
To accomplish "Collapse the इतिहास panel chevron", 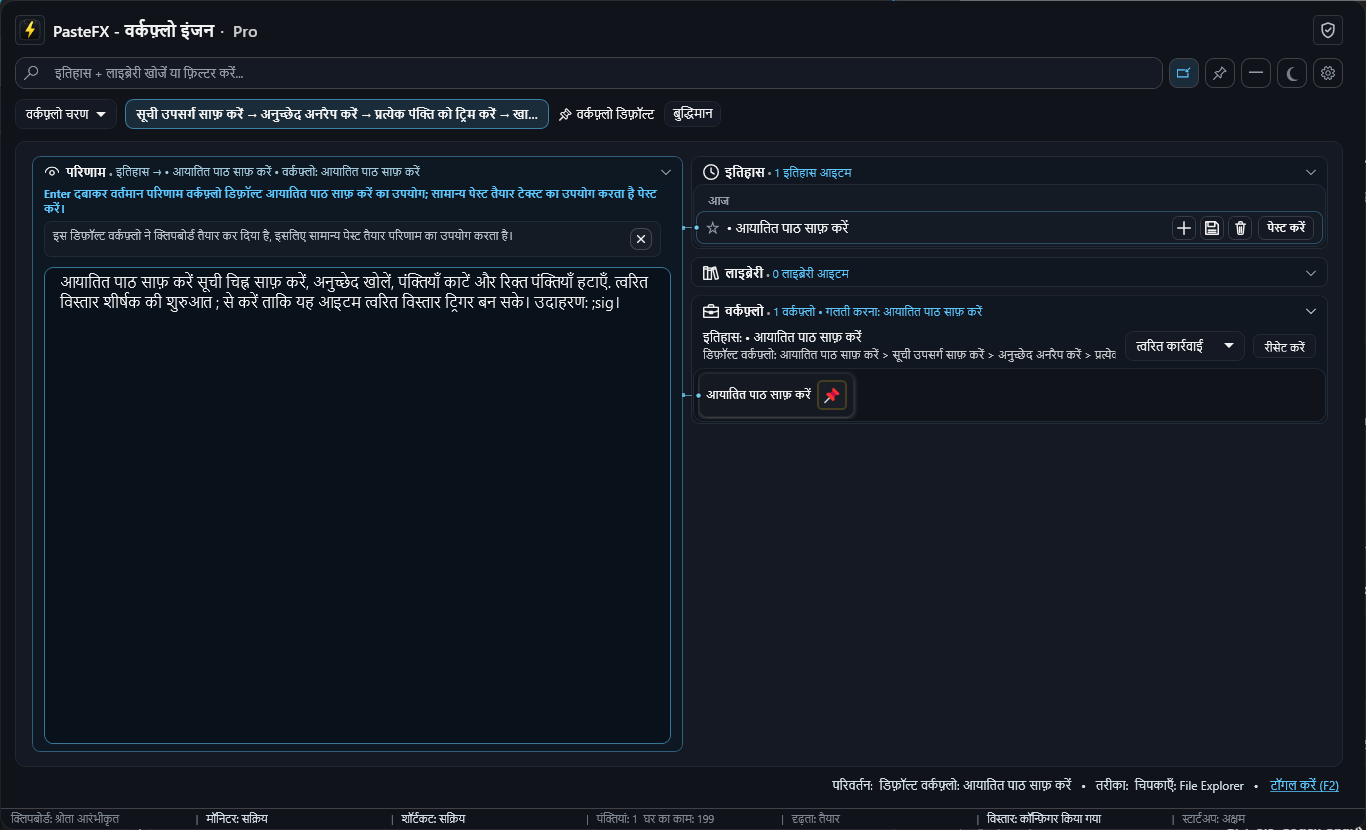I will click(x=1311, y=172).
